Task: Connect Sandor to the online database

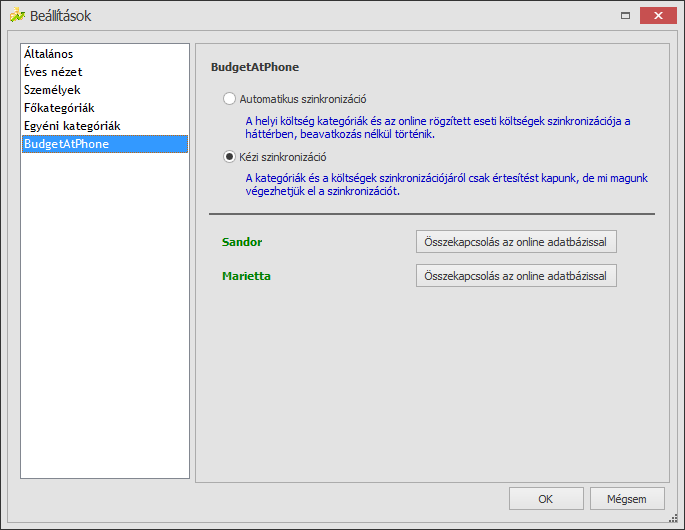Action: (516, 242)
